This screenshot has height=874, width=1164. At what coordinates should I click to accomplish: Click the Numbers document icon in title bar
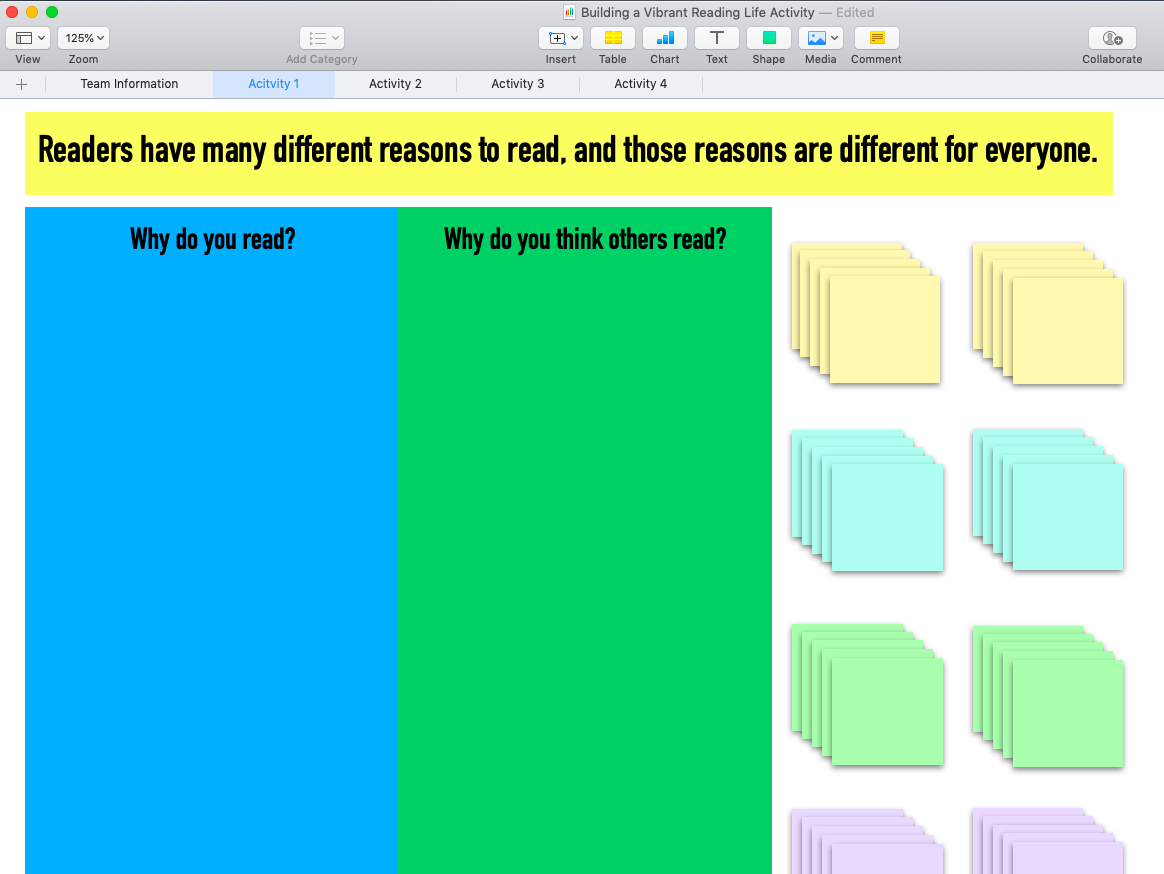coord(569,12)
